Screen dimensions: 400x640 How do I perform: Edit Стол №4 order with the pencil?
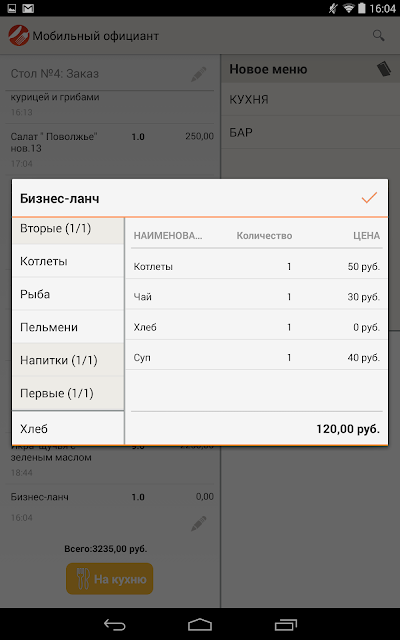pyautogui.click(x=199, y=74)
